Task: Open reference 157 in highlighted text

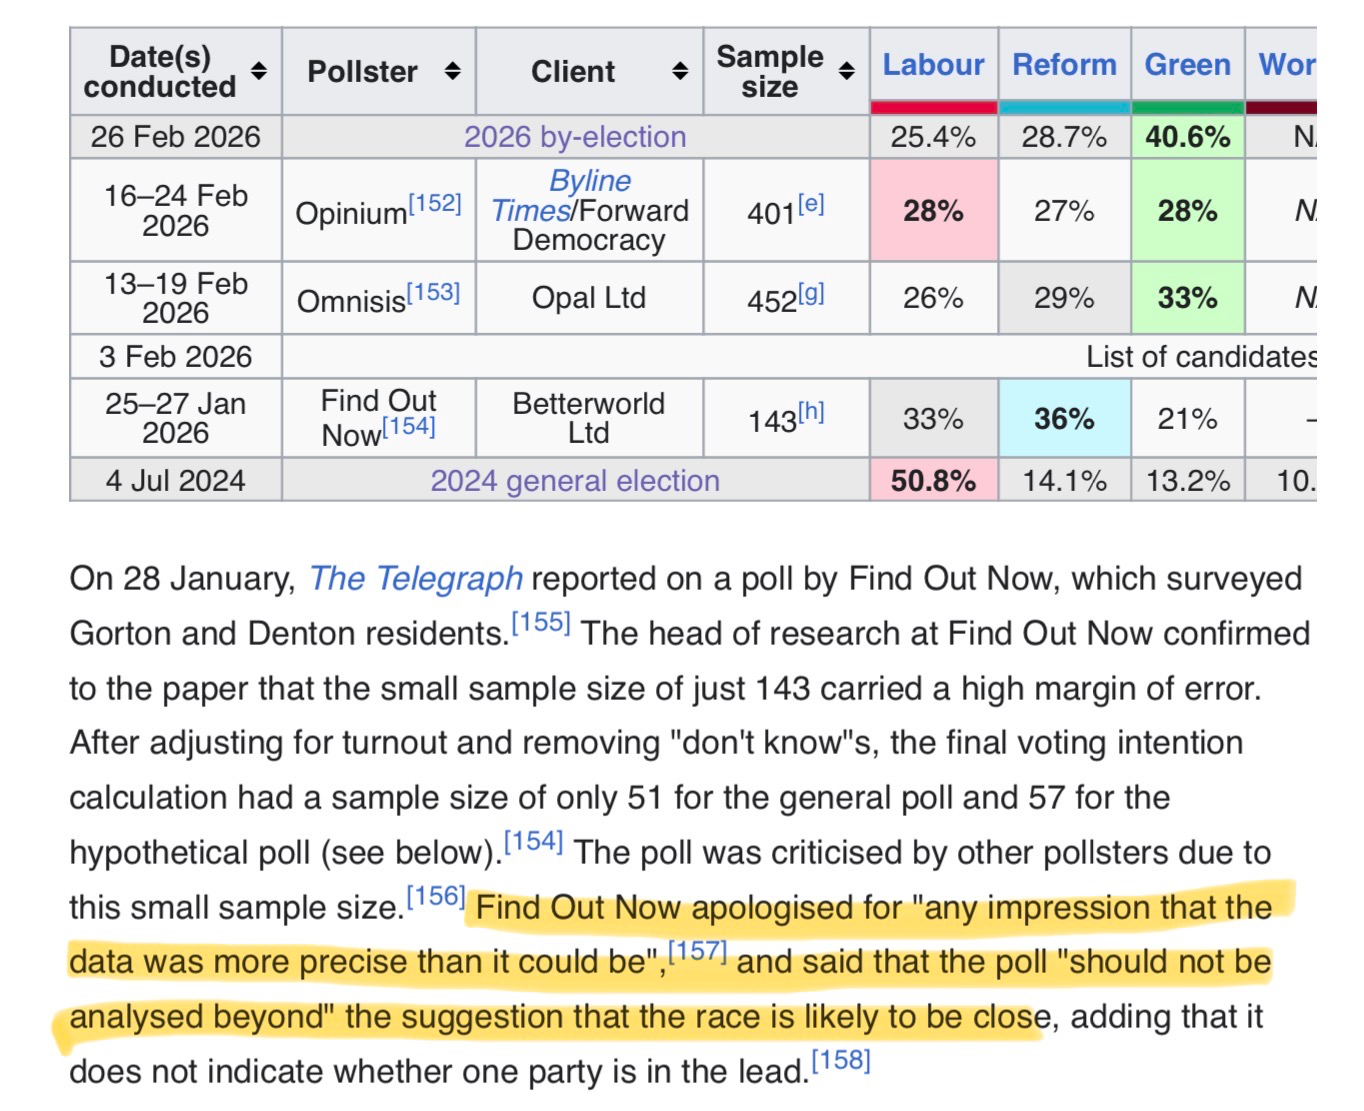Action: [x=697, y=951]
